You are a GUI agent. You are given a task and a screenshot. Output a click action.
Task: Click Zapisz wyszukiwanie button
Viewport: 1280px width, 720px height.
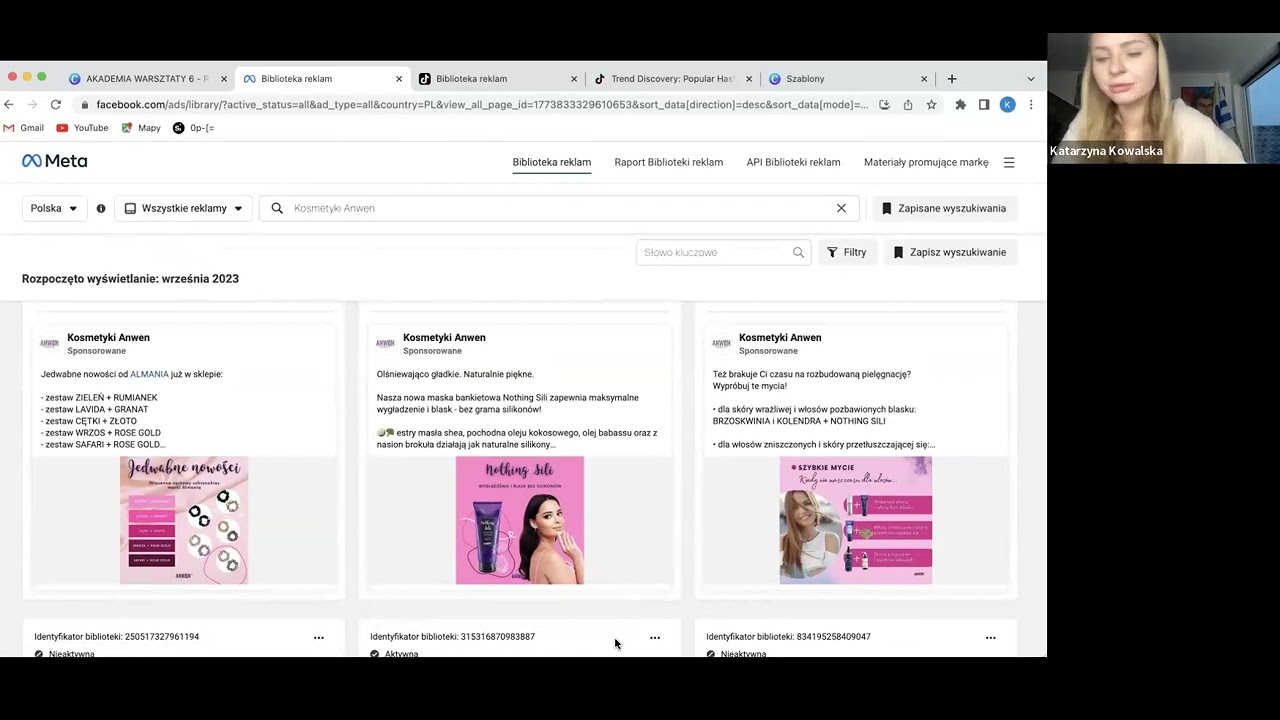pos(950,252)
